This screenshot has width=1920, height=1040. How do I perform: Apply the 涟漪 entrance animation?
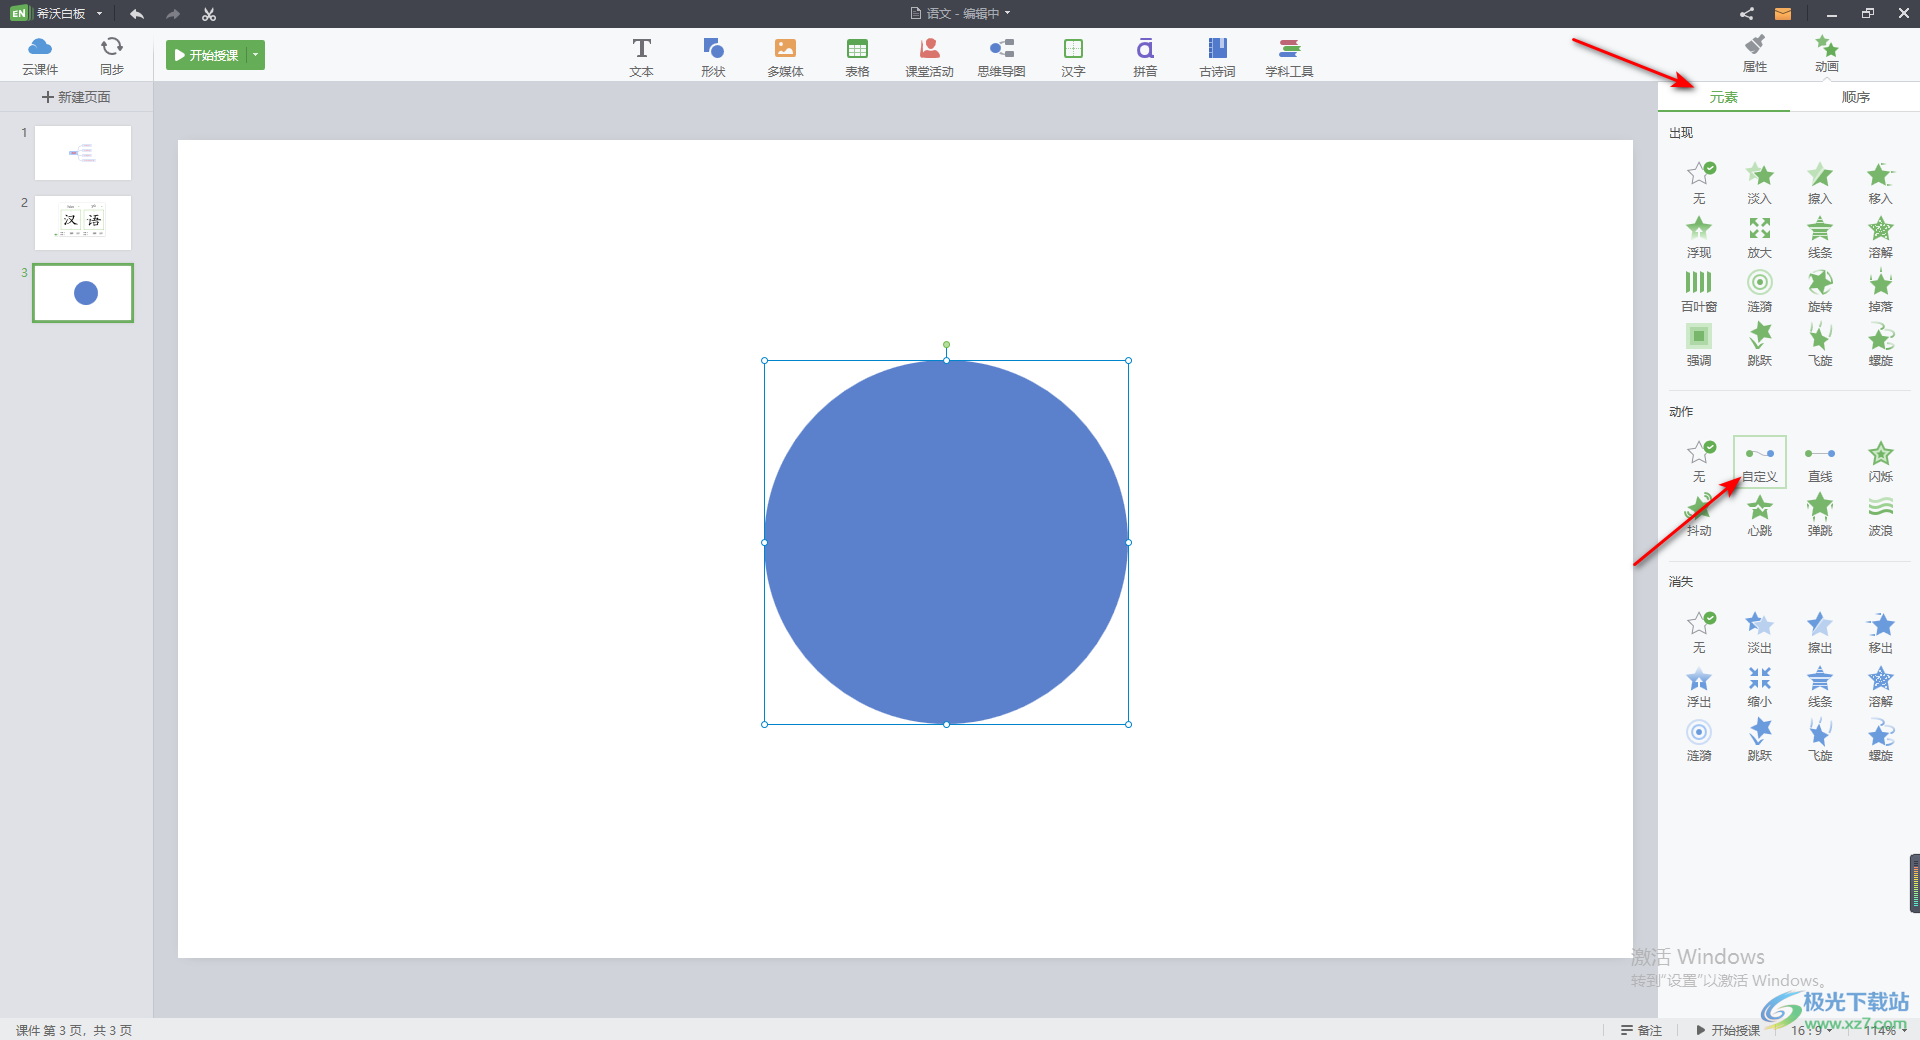click(1759, 291)
